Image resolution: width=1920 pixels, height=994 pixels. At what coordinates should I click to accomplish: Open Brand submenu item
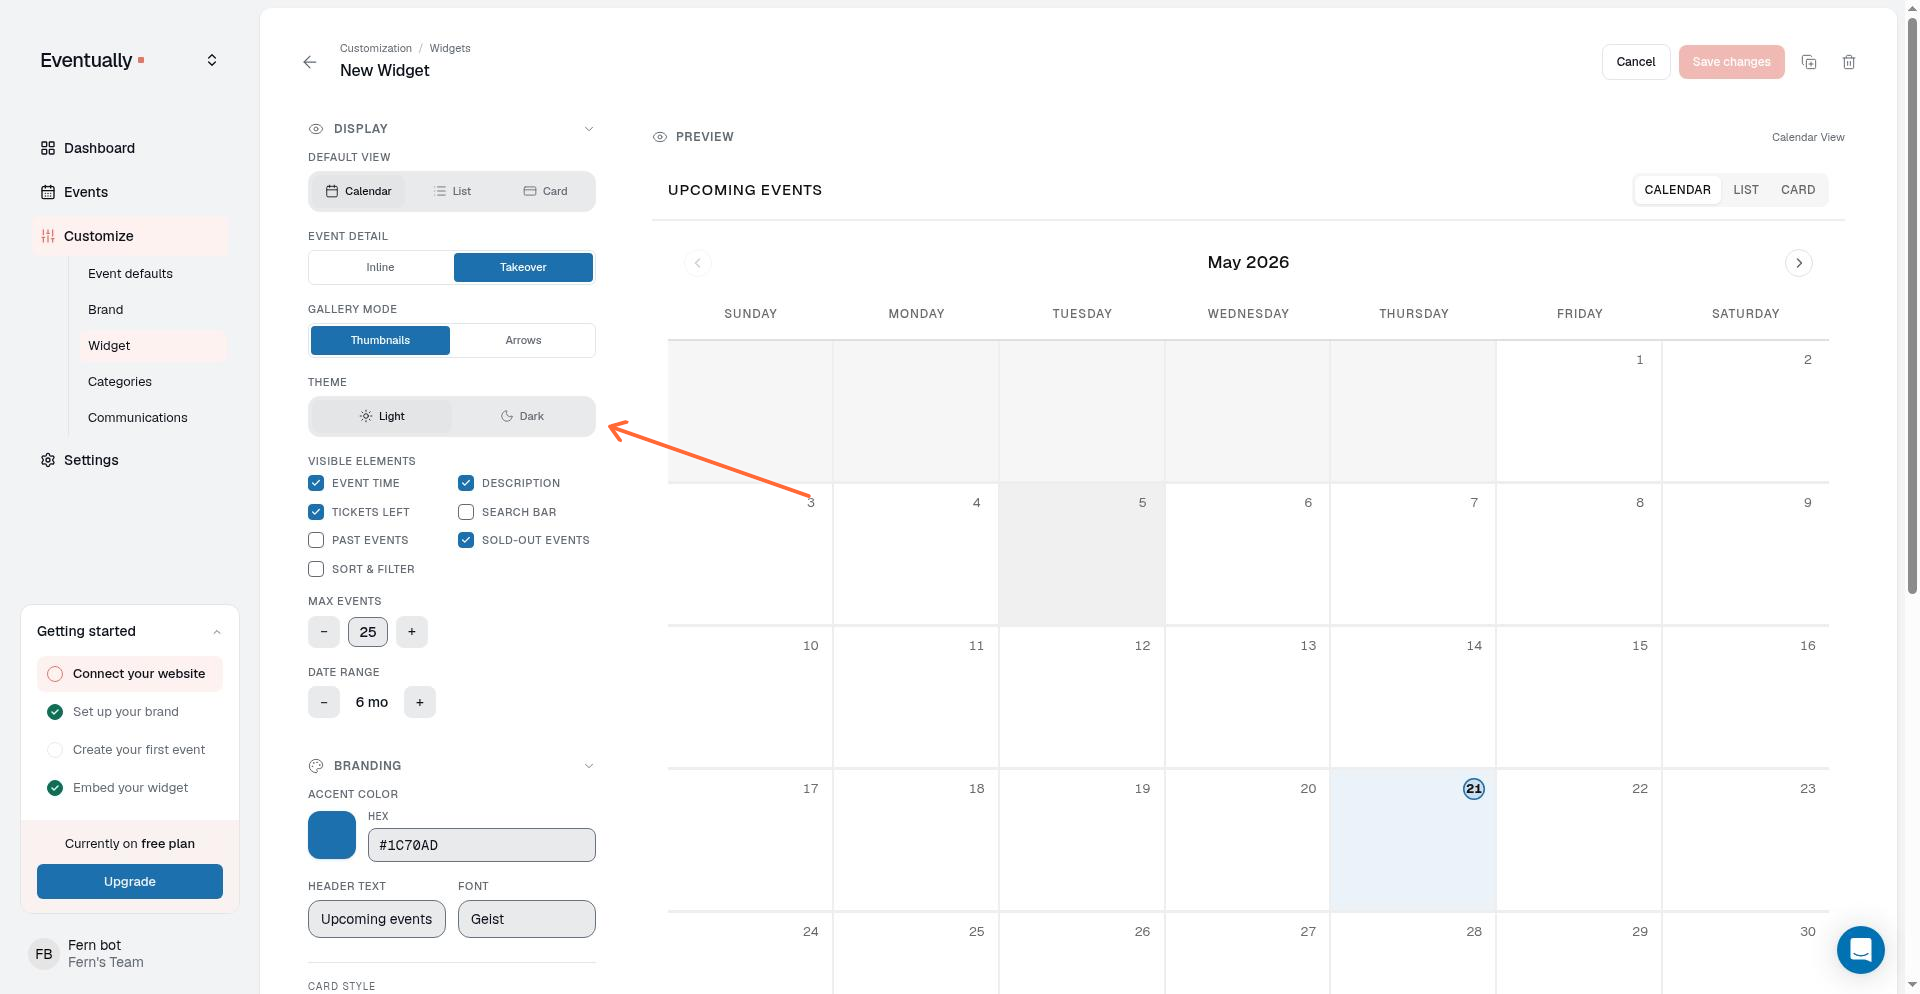(x=105, y=310)
